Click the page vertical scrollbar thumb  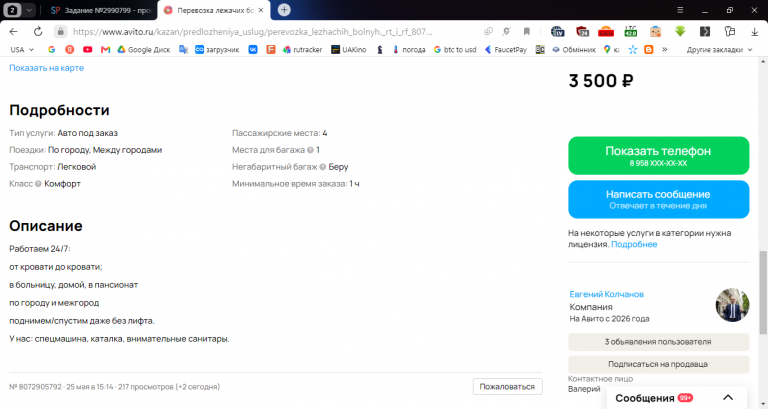pos(763,292)
